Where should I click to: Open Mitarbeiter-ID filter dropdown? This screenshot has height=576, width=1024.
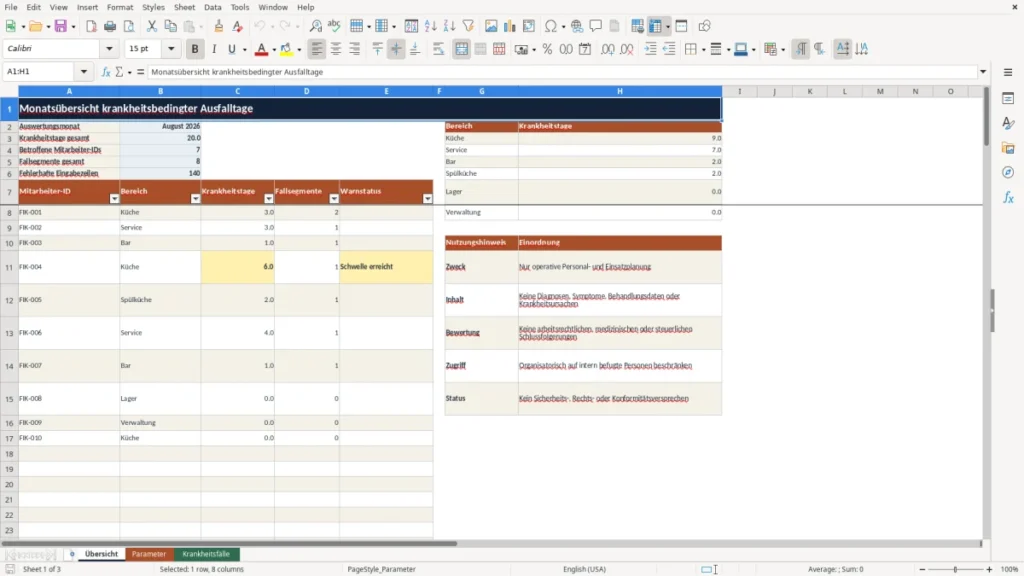point(114,199)
